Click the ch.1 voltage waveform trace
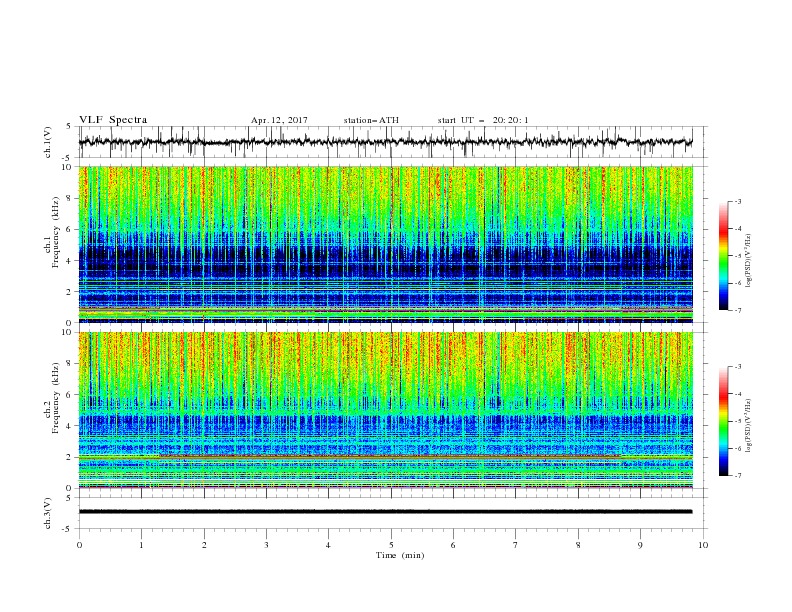This screenshot has width=792, height=612. [385, 142]
